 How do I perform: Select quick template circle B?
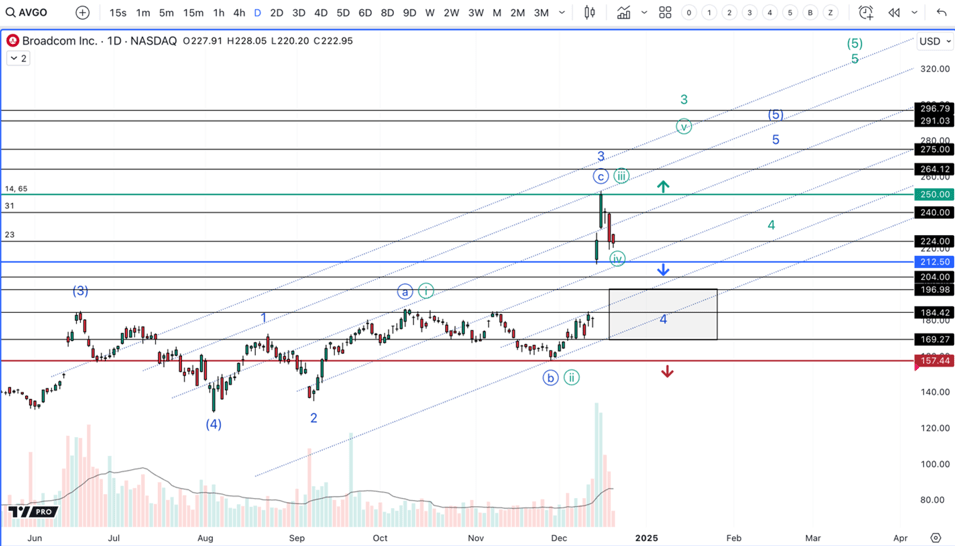810,13
